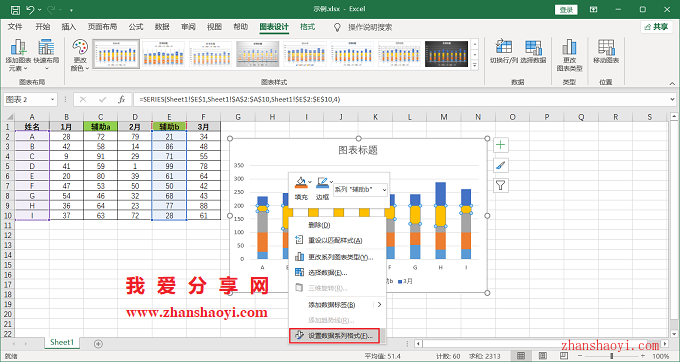Select the dark background chart style
Image resolution: width=680 pixels, height=362 pixels.
point(447,54)
